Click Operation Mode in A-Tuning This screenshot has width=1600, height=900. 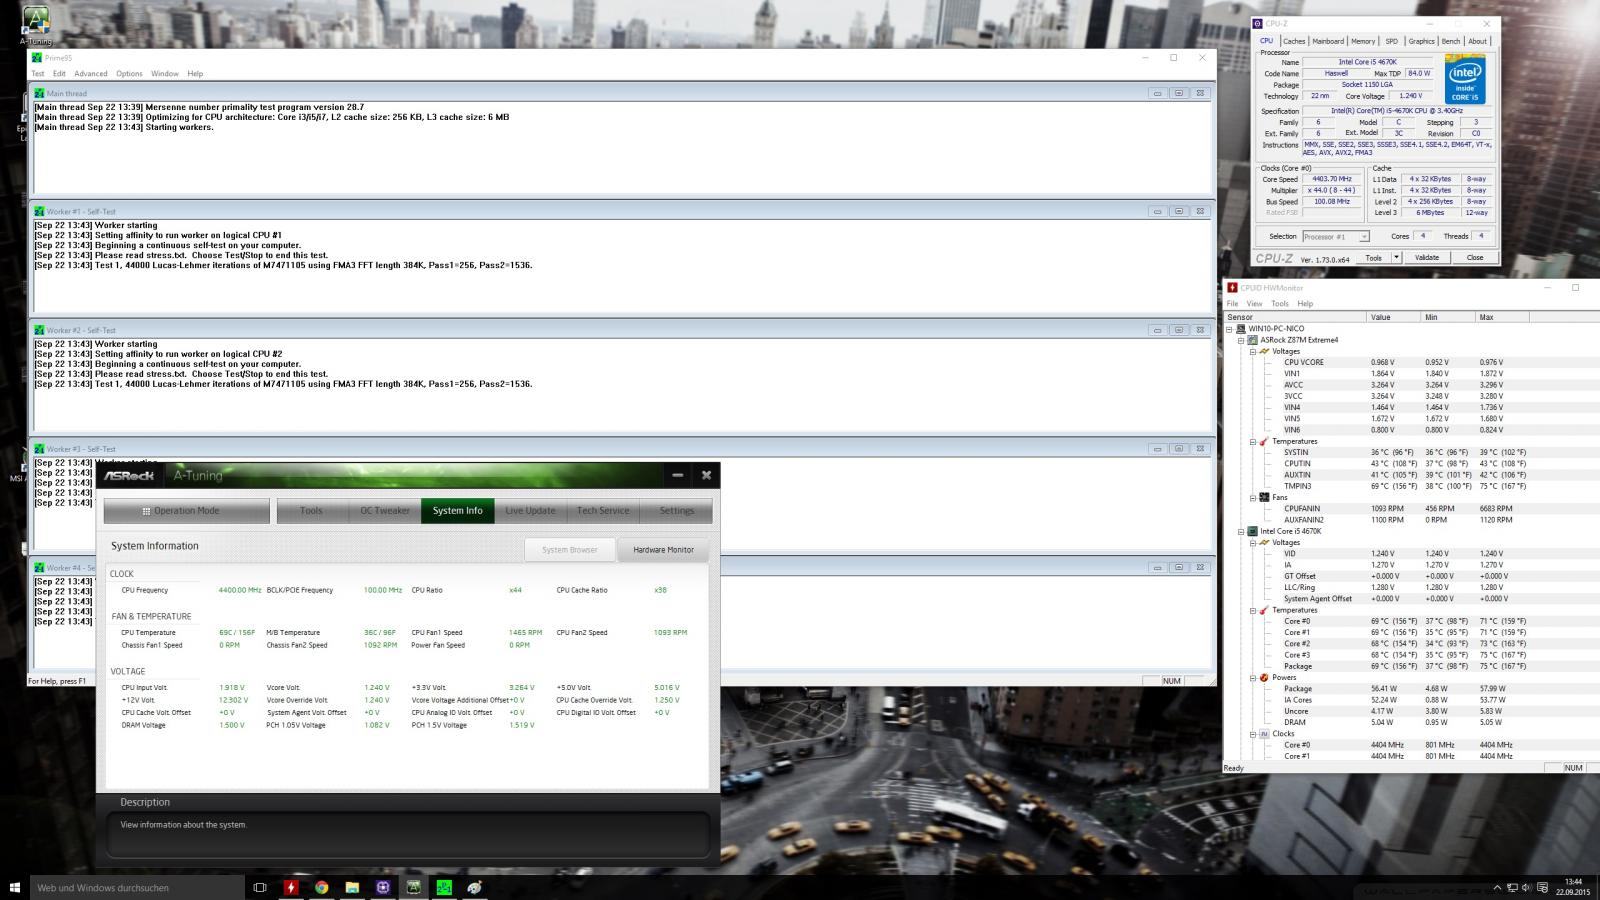[x=186, y=510]
